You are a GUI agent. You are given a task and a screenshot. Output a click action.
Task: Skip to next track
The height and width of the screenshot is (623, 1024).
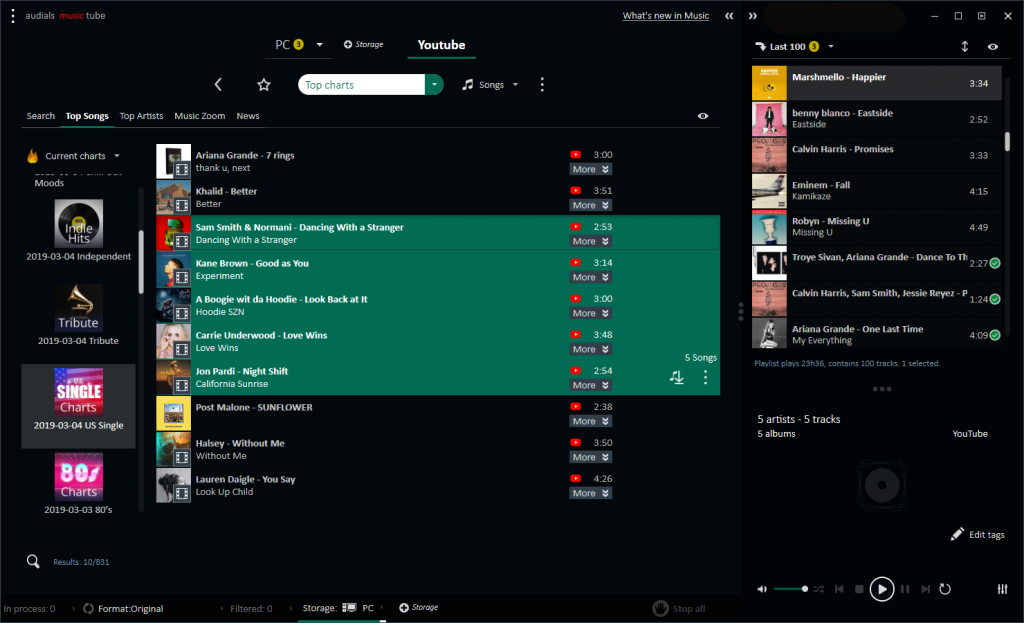925,589
